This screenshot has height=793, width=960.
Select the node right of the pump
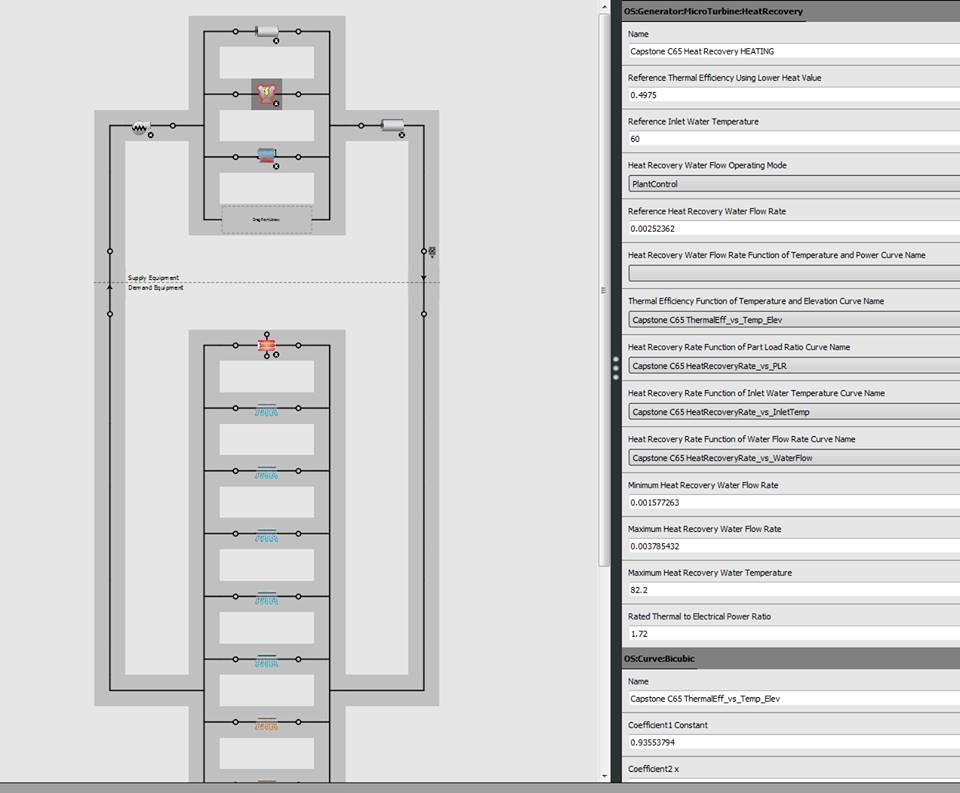coord(173,126)
